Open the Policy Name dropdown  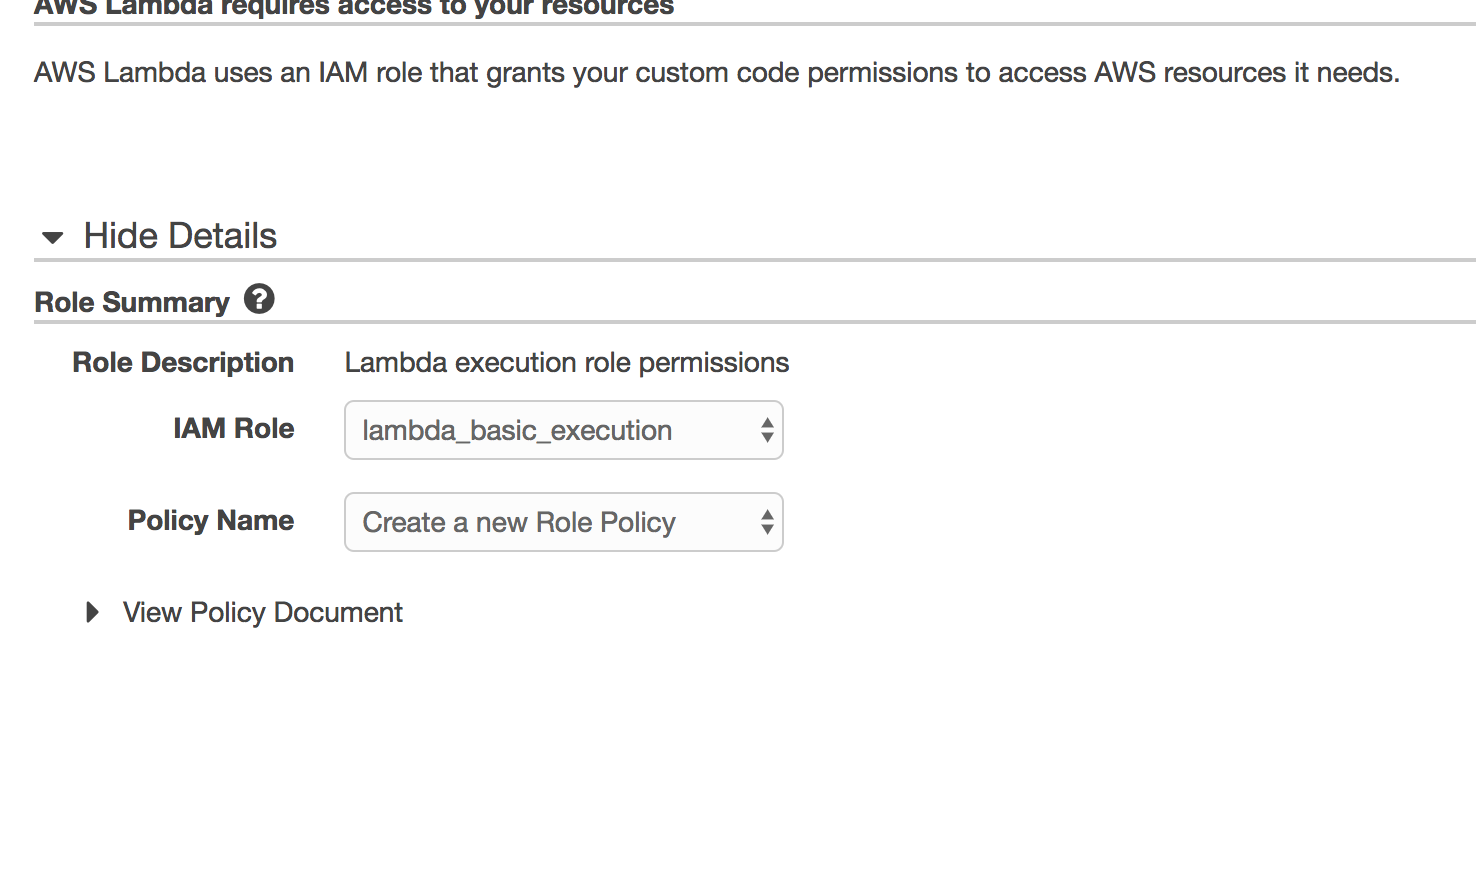pyautogui.click(x=564, y=522)
